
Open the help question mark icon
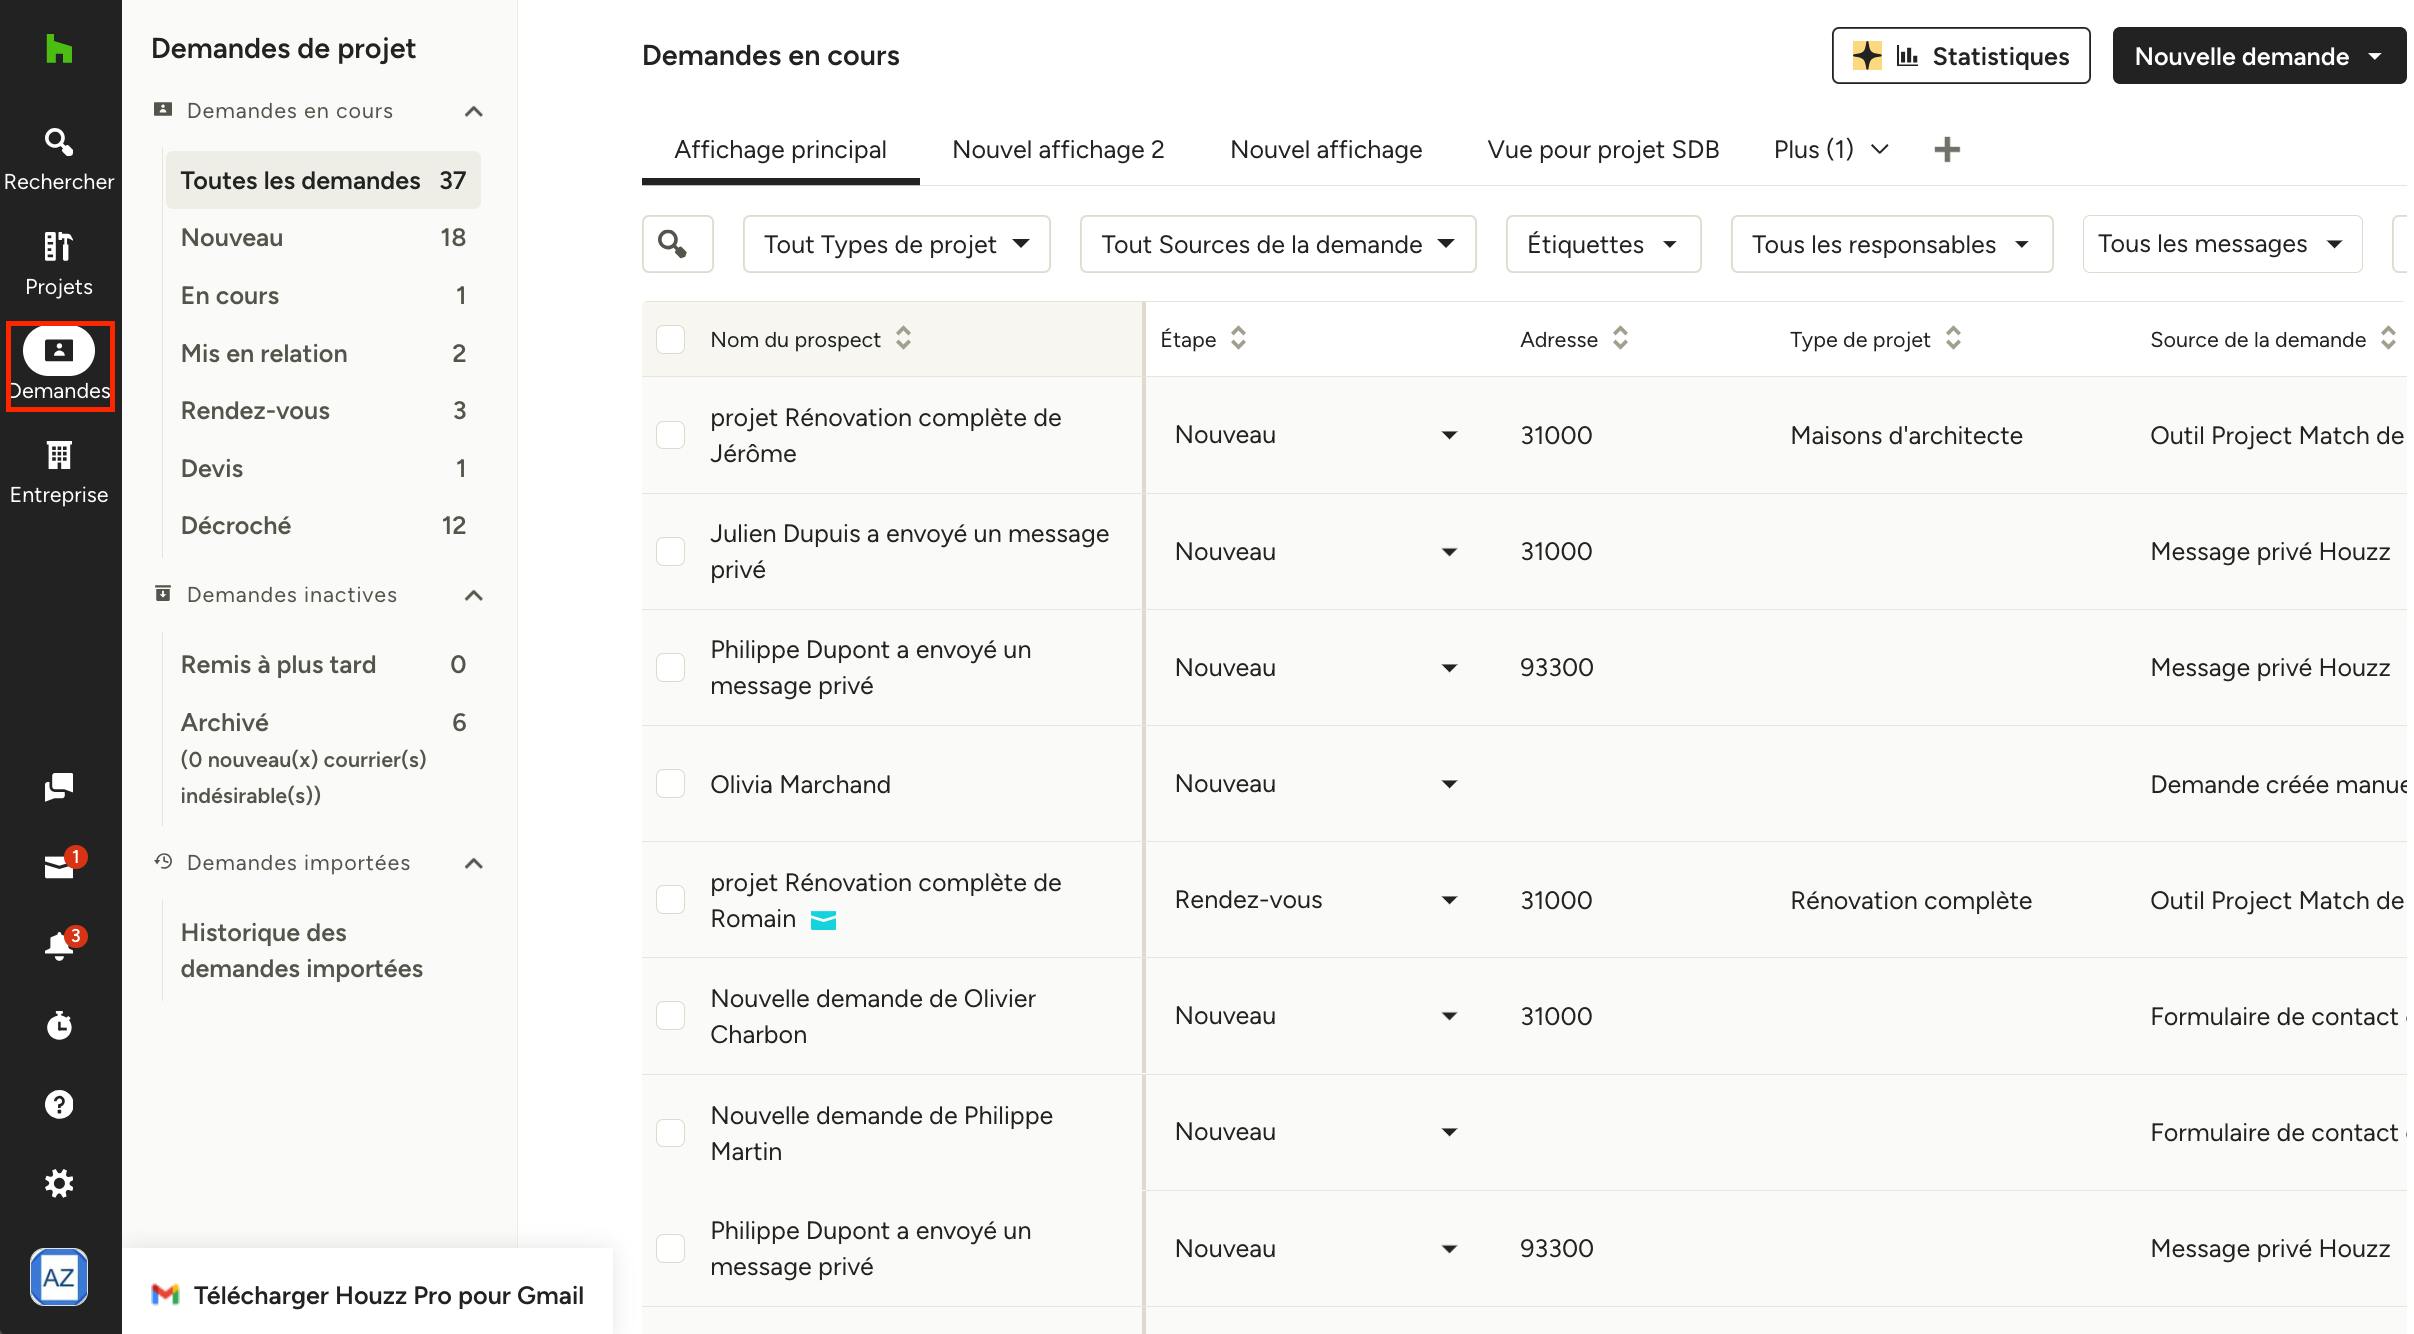pos(59,1104)
